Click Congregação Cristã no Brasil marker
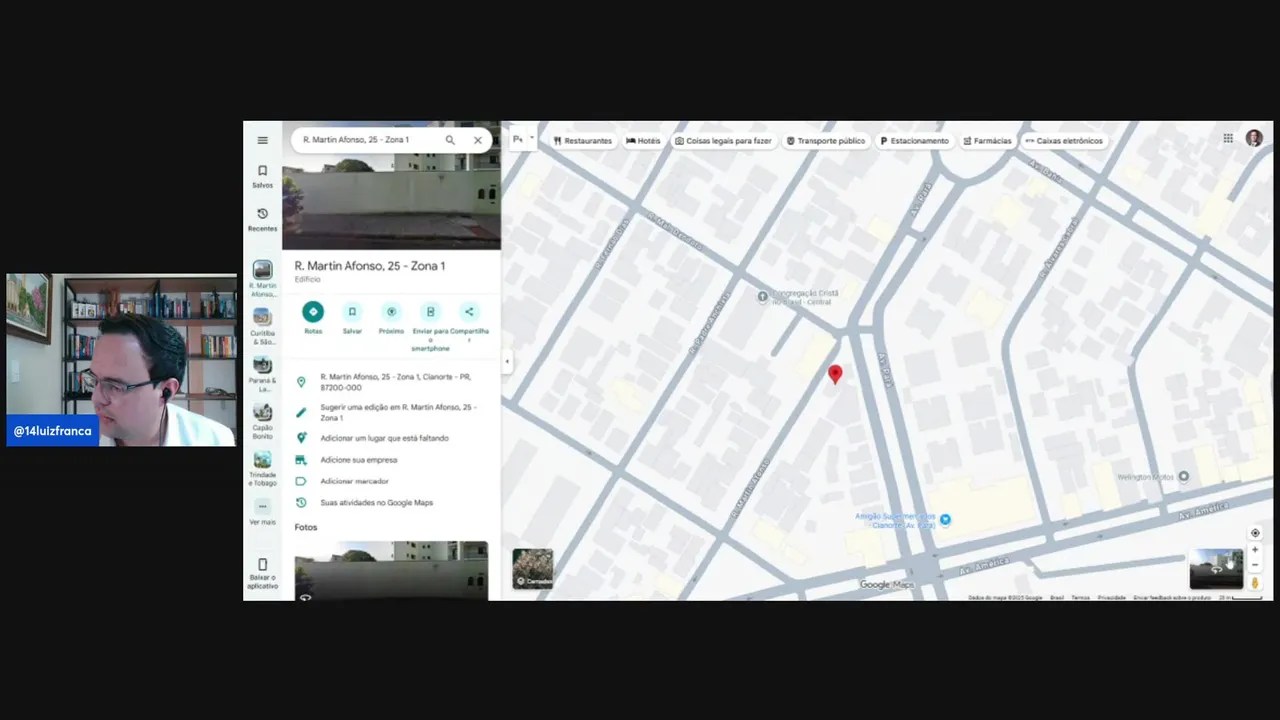Viewport: 1280px width, 720px height. tap(763, 296)
